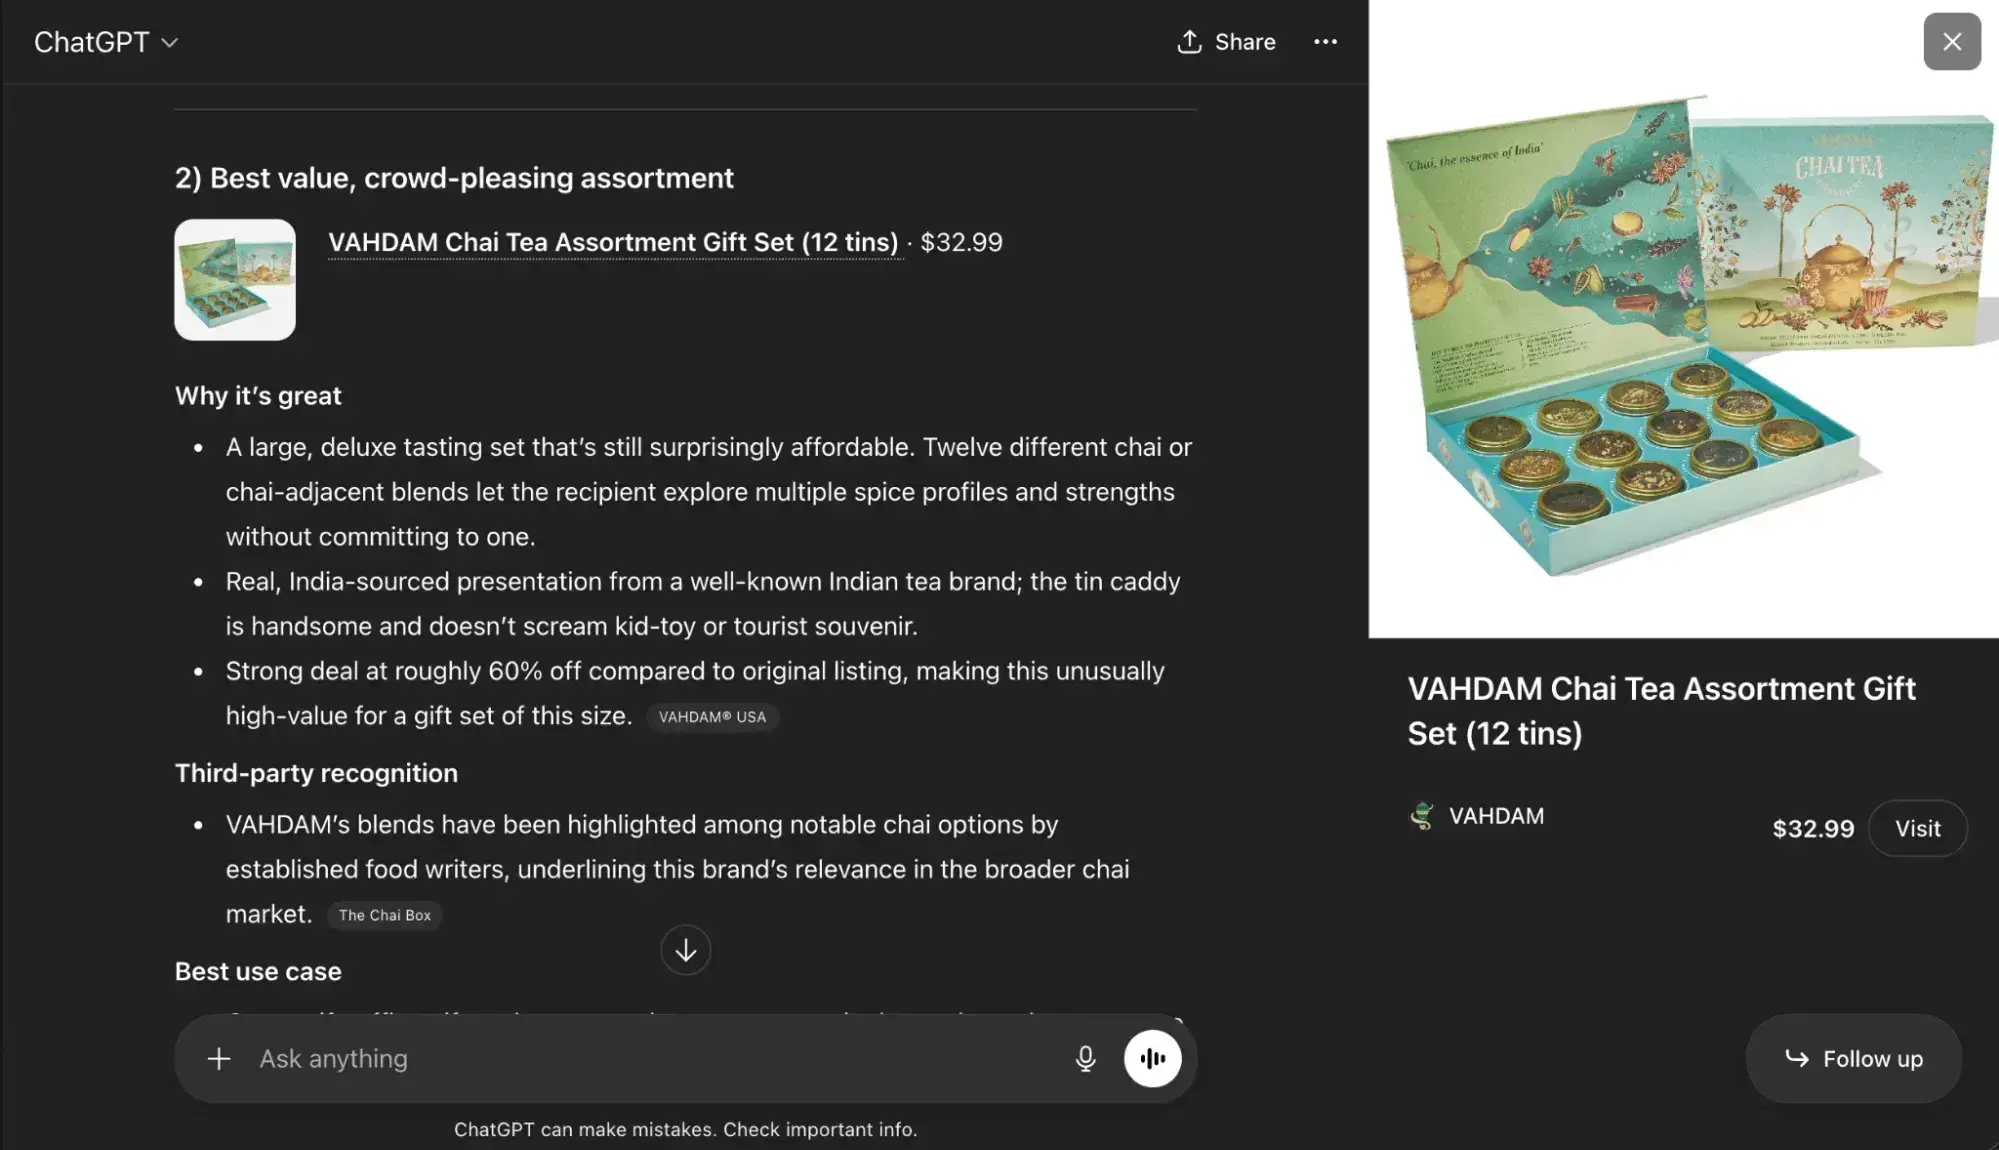Image resolution: width=1999 pixels, height=1150 pixels.
Task: Click the ChatGPT label in the top bar
Action: click(91, 41)
